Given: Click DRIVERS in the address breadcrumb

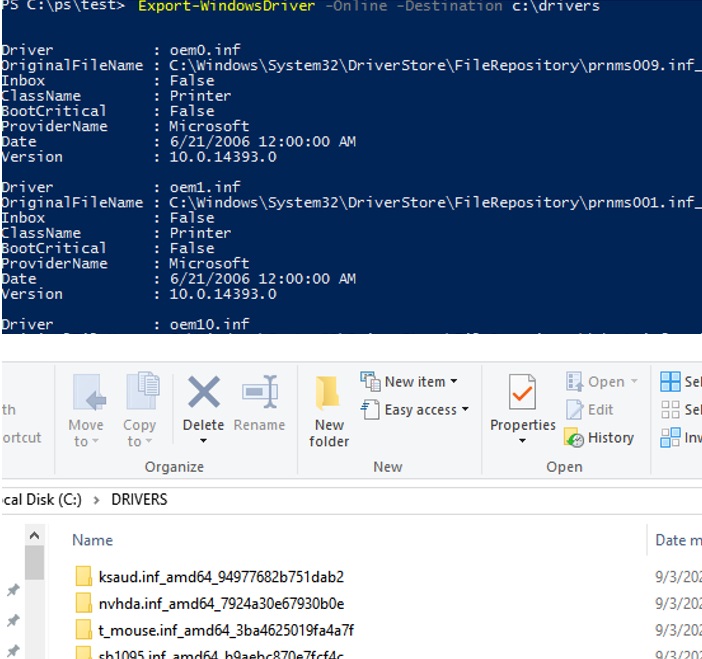Looking at the screenshot, I should [139, 499].
